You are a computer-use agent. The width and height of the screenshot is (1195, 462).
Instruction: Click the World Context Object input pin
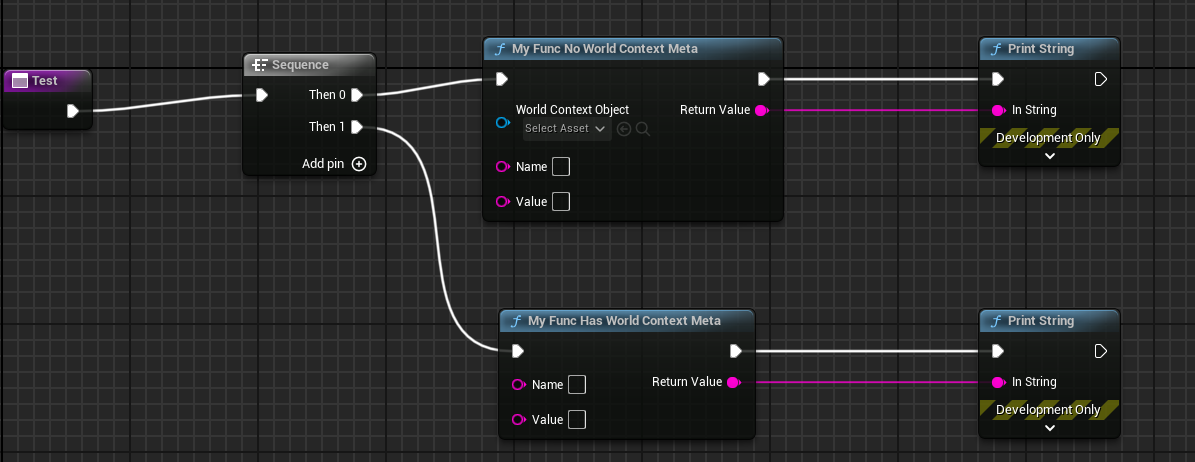[x=502, y=123]
